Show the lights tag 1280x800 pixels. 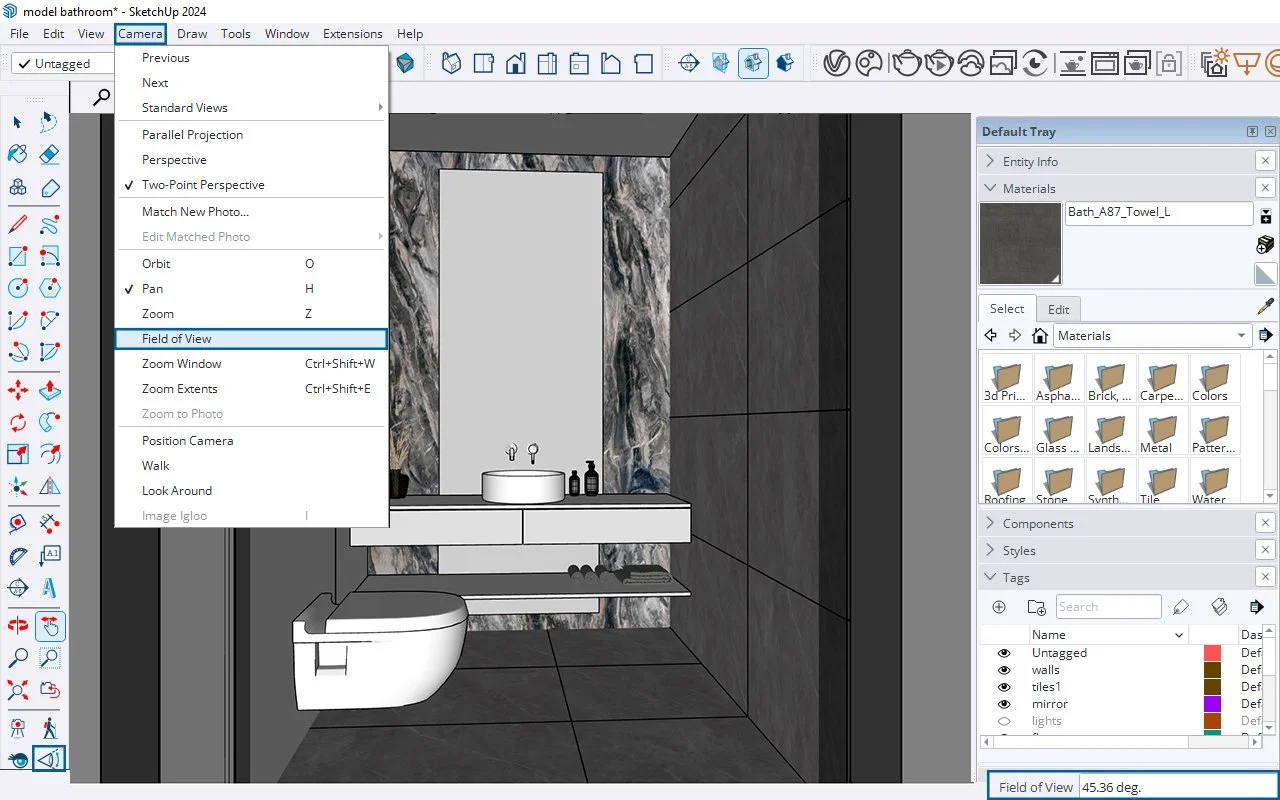(1004, 720)
